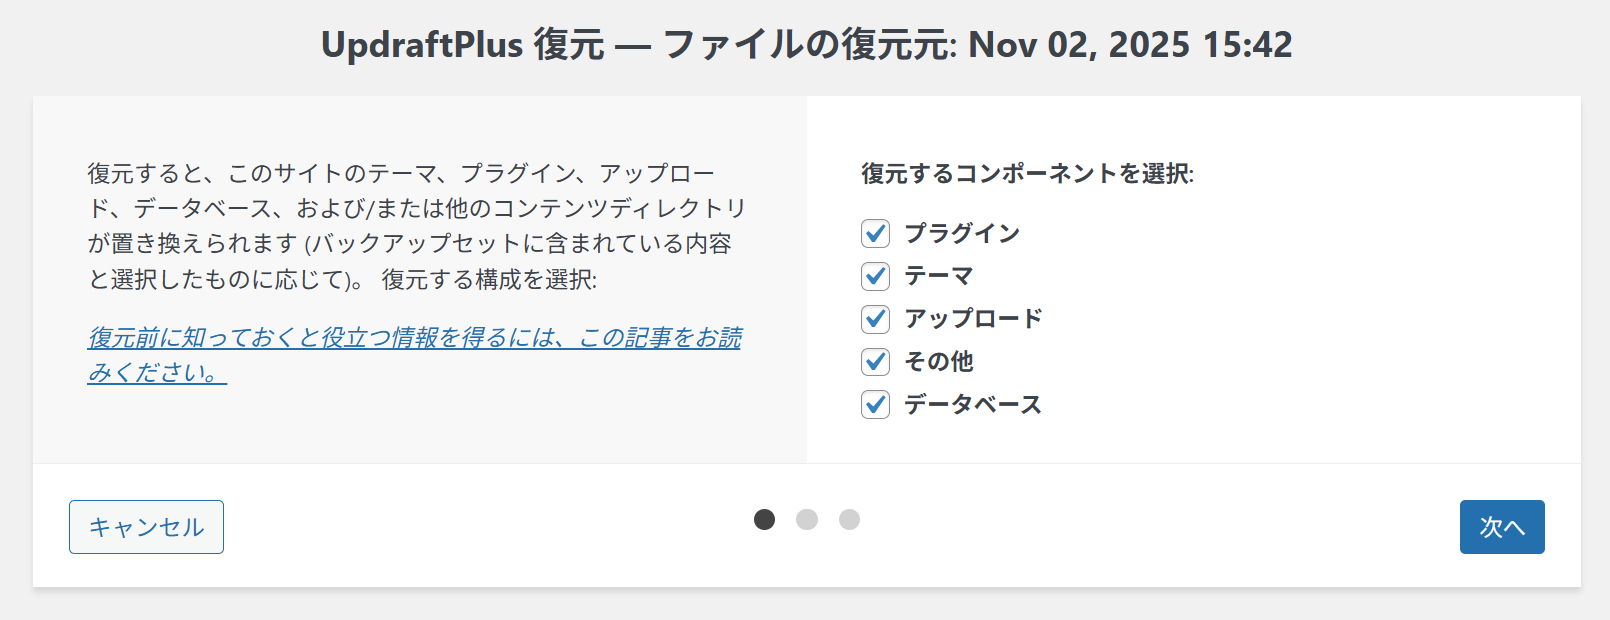This screenshot has height=620, width=1610.
Task: Click the テーマ label text
Action: (938, 276)
